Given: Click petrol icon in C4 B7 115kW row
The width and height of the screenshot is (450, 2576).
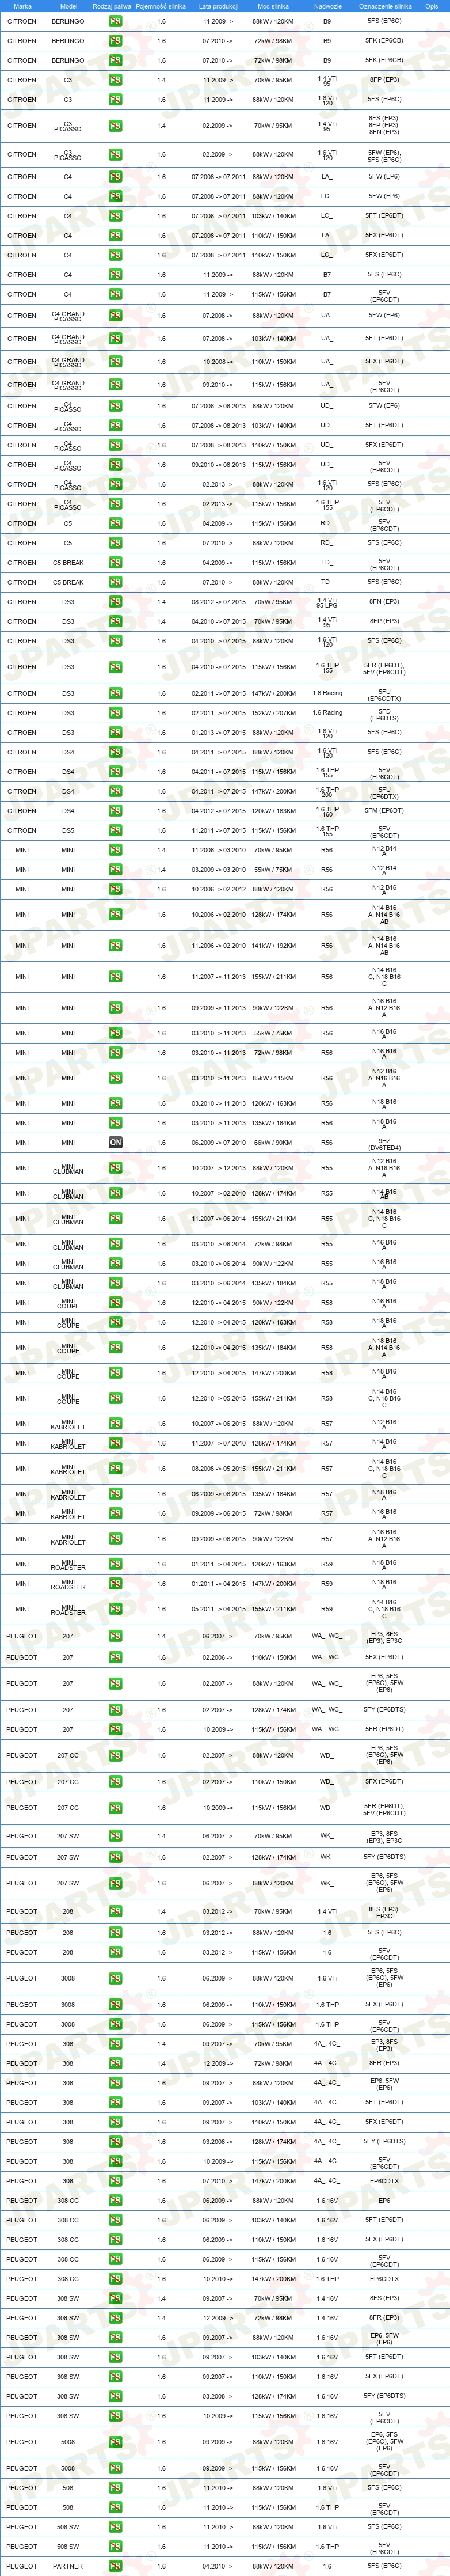Looking at the screenshot, I should point(116,295).
